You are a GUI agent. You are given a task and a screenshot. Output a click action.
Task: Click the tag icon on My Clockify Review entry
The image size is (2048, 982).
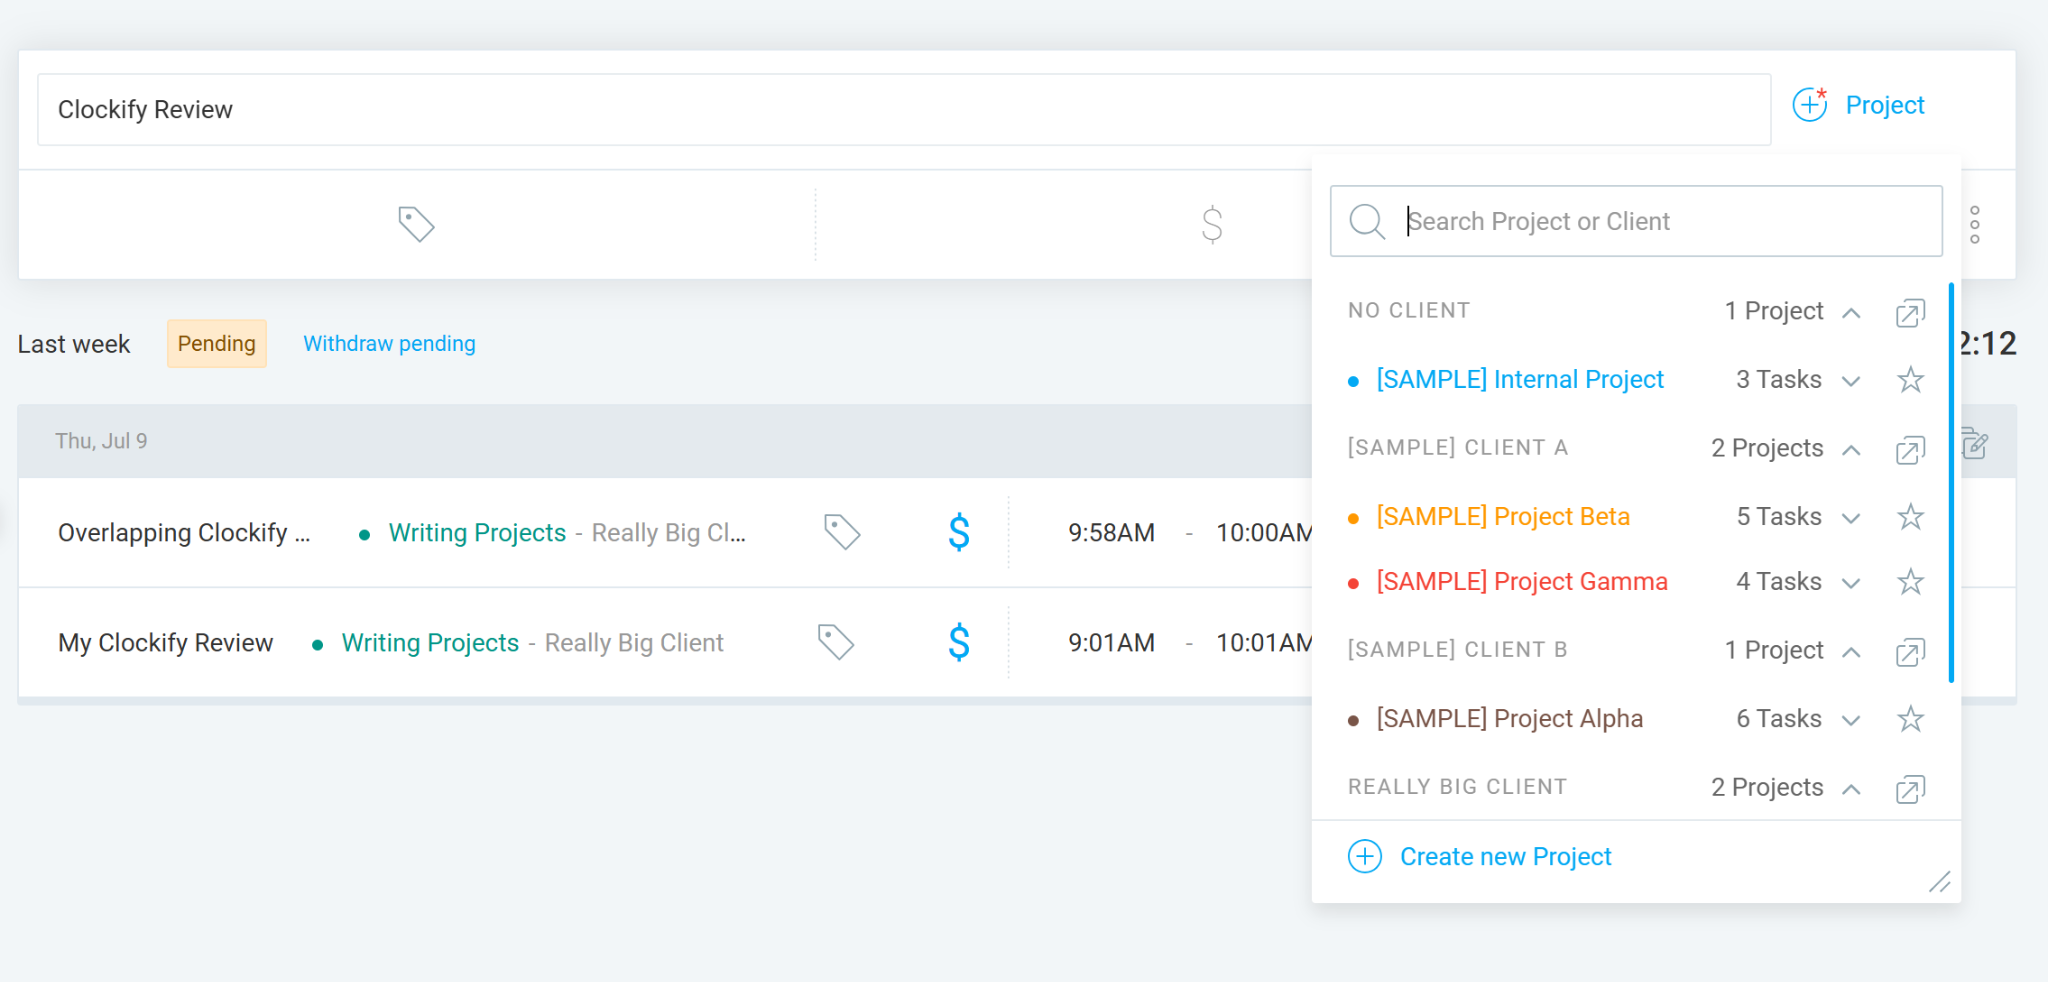point(836,642)
